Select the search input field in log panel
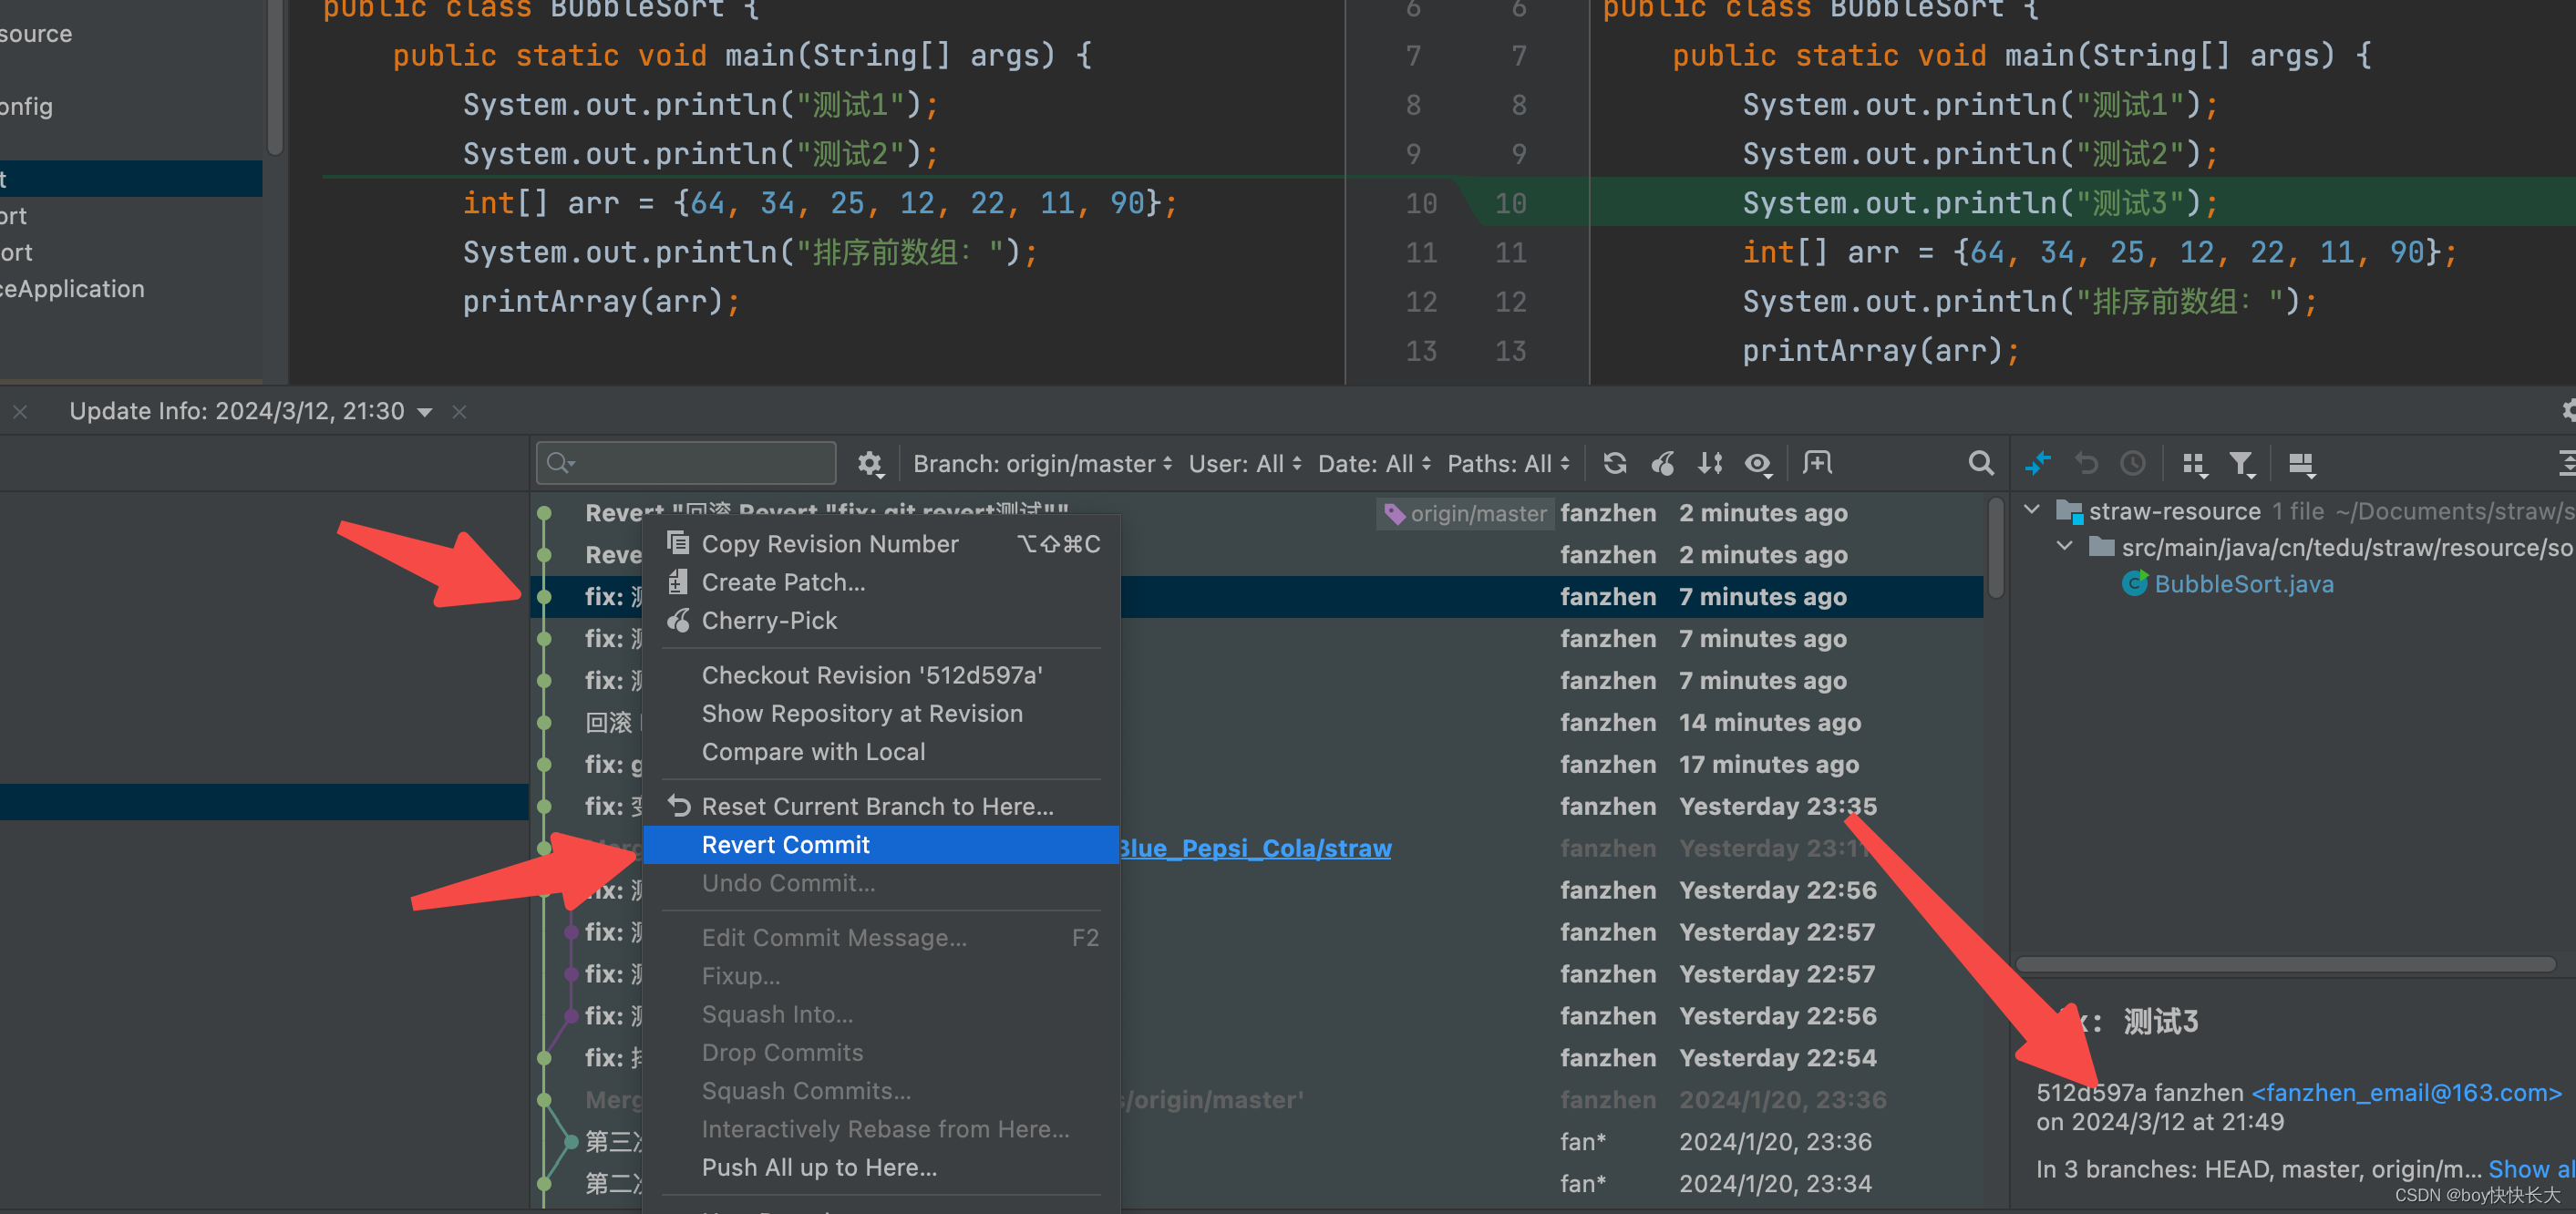 (x=690, y=467)
